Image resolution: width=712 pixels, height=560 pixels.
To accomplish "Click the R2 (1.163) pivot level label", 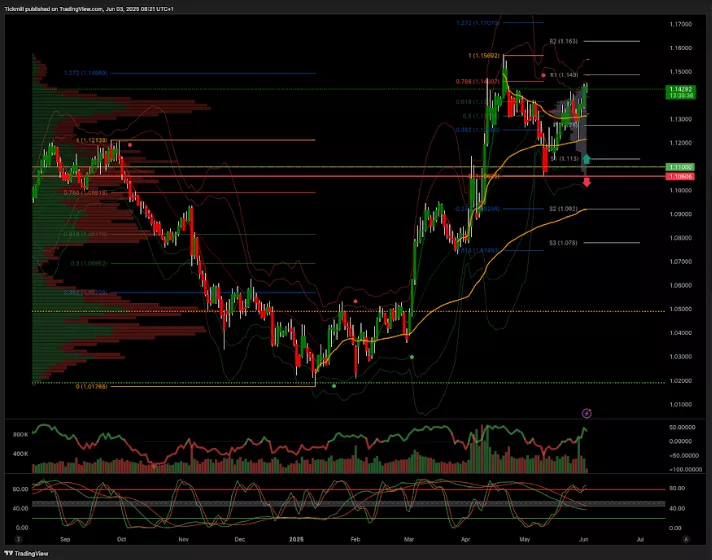I will click(563, 42).
